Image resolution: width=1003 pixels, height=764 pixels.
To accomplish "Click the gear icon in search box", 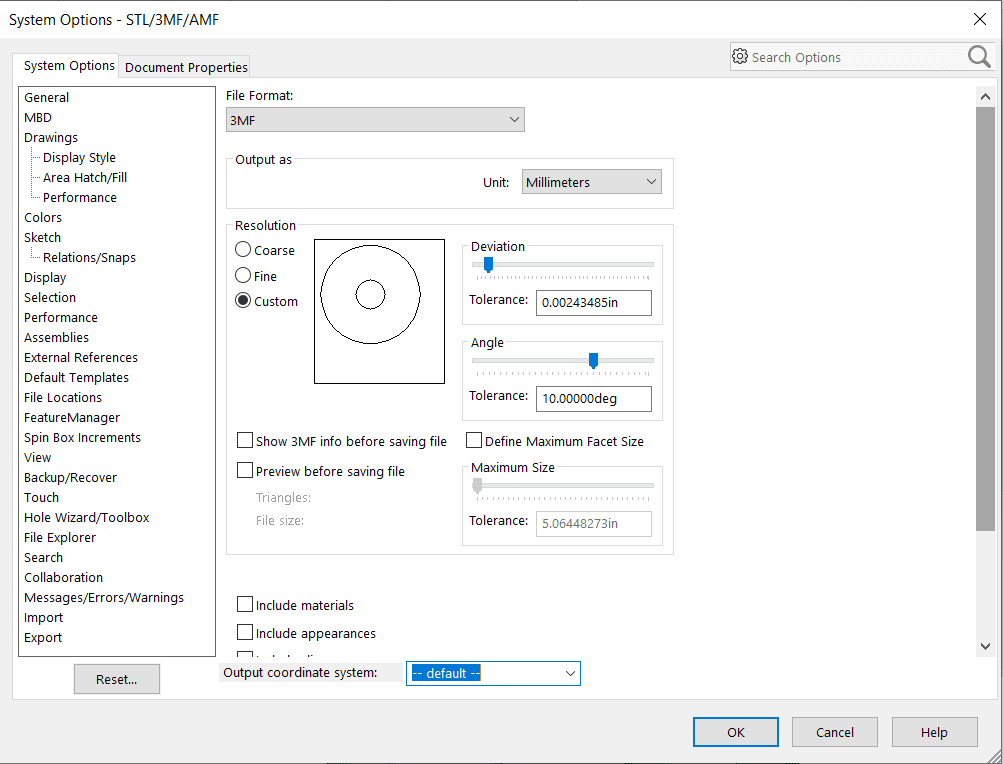I will pos(739,56).
